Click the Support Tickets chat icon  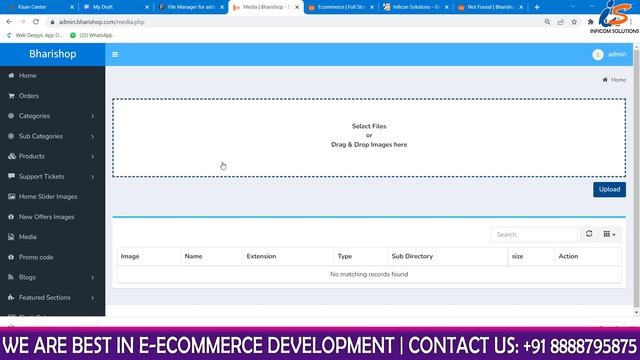(11, 176)
